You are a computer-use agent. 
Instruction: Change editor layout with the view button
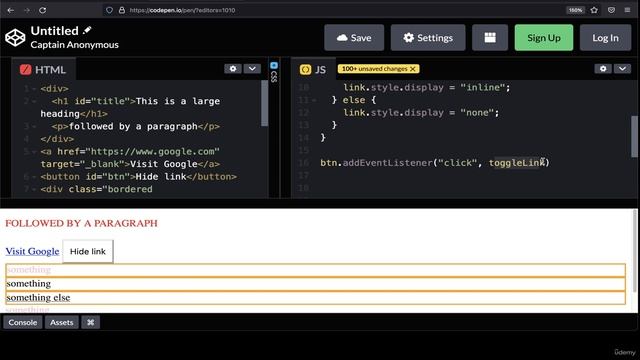pos(490,38)
